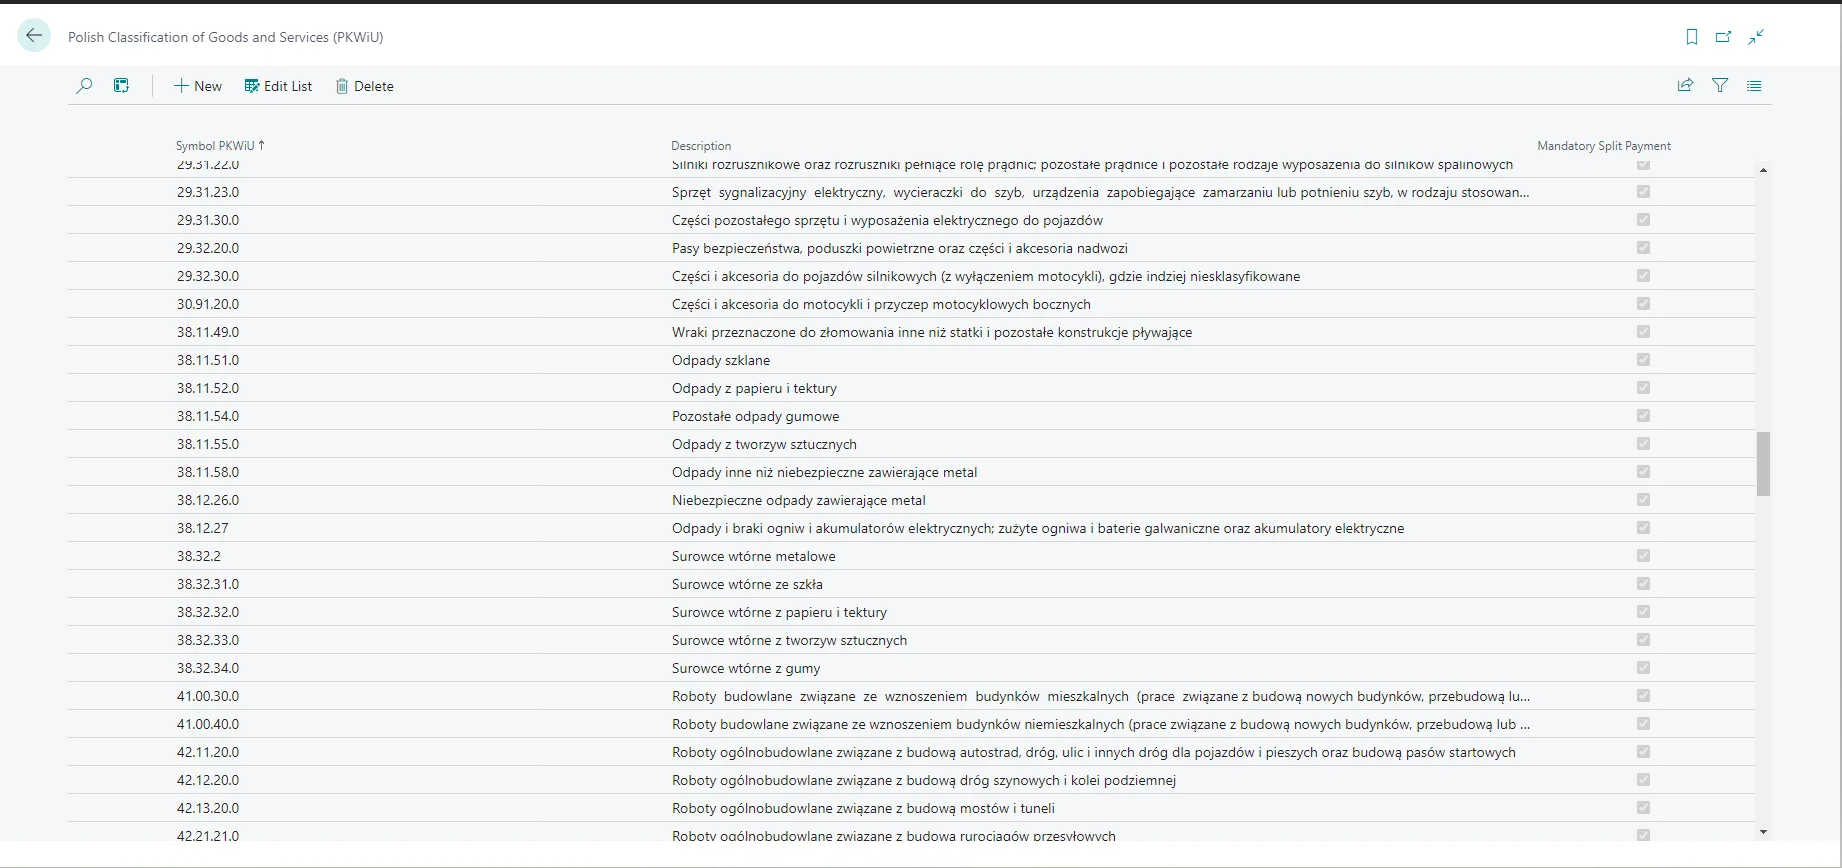Image resolution: width=1842 pixels, height=868 pixels.
Task: Click the list view layout icon
Action: (1754, 86)
